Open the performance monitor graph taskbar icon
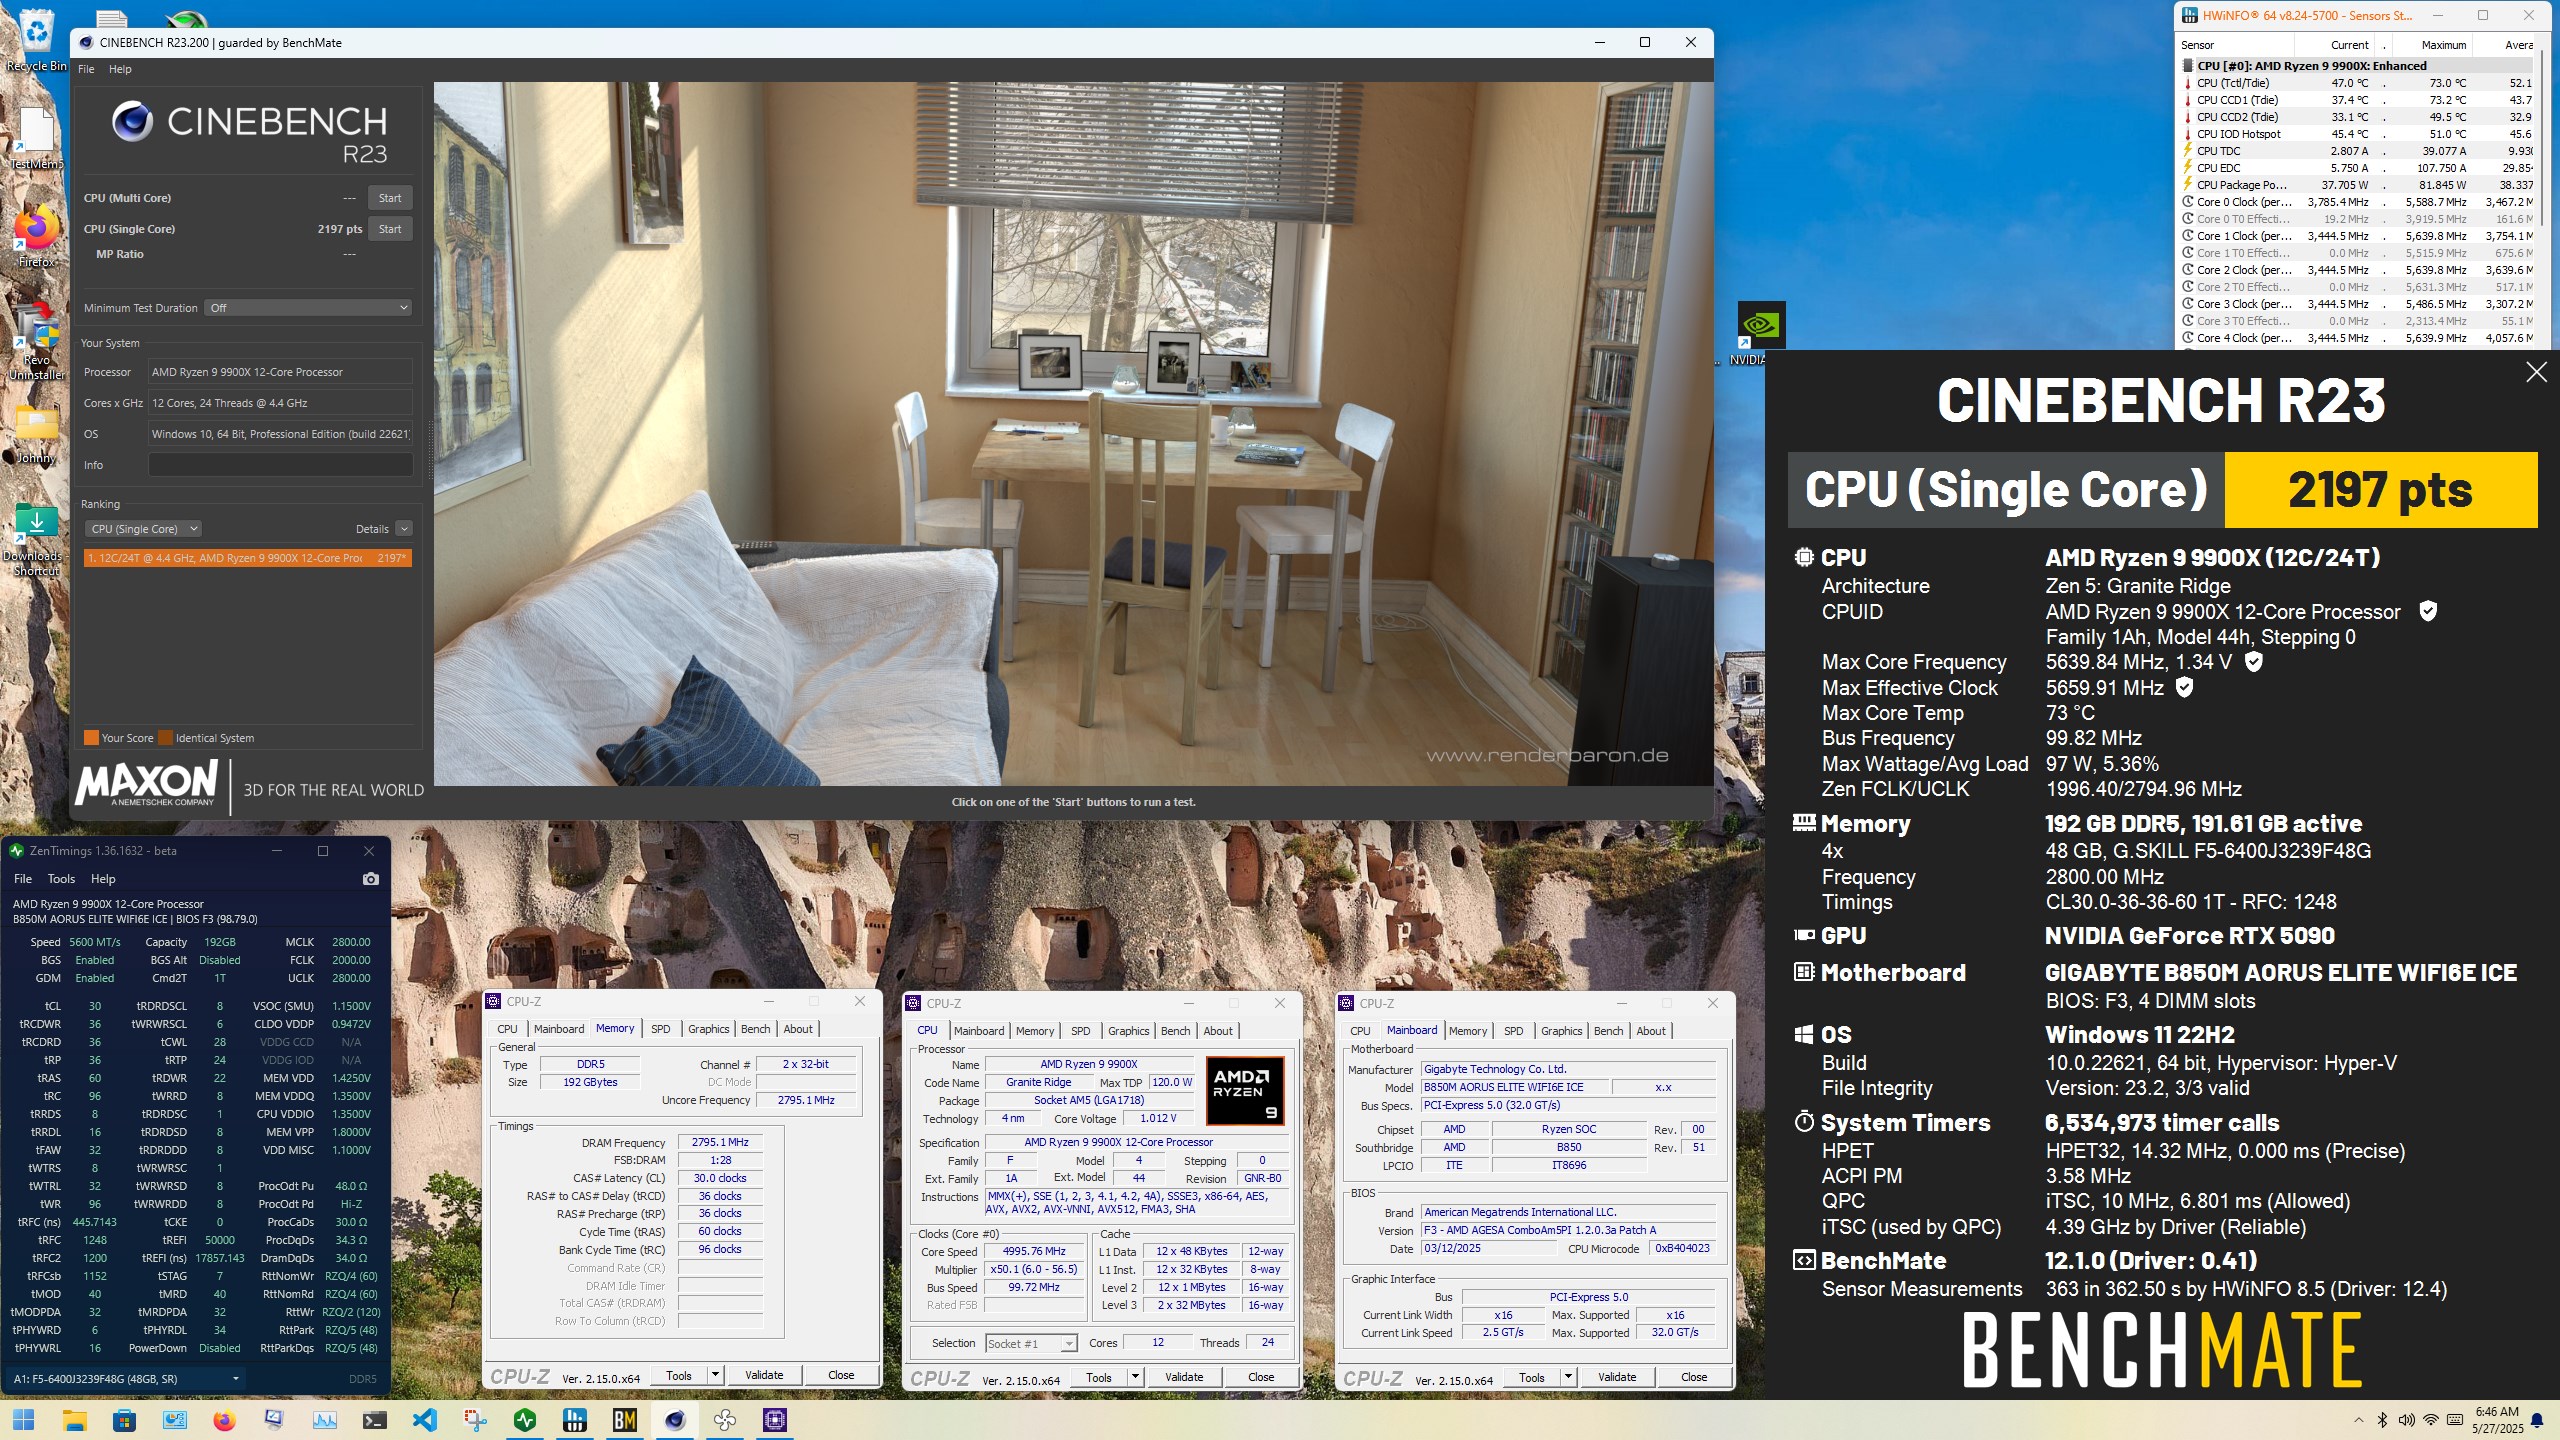The image size is (2560, 1440). [324, 1420]
